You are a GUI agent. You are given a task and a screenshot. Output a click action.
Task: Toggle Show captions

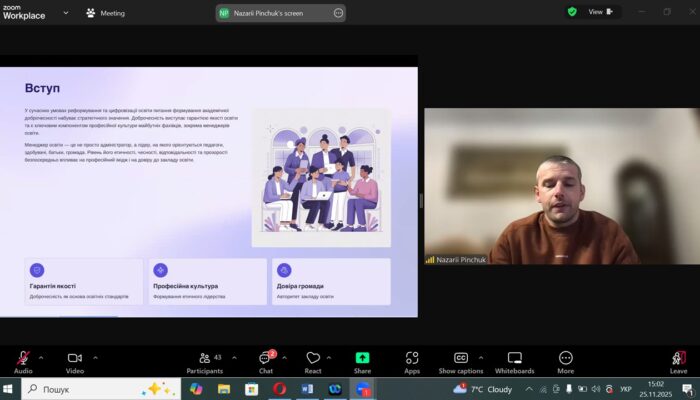461,358
